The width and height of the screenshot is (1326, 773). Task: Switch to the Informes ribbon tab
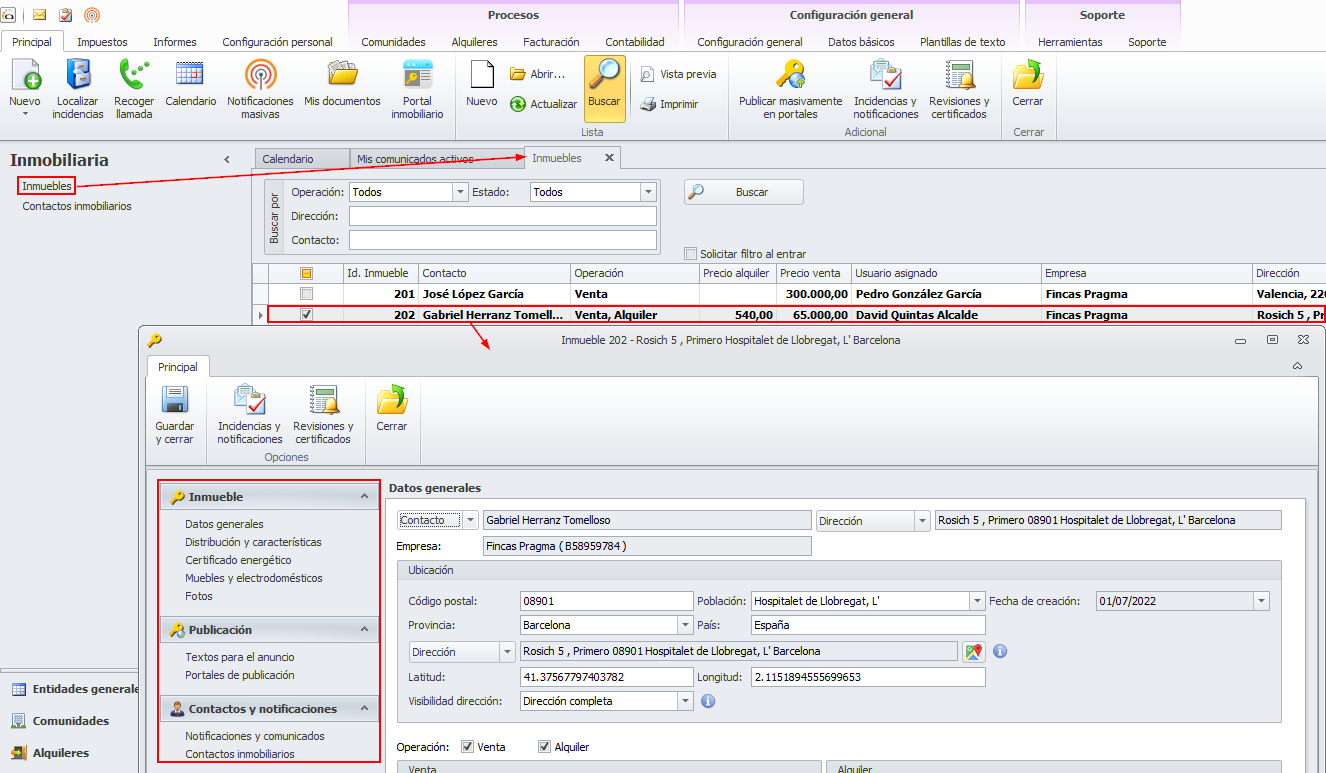174,42
